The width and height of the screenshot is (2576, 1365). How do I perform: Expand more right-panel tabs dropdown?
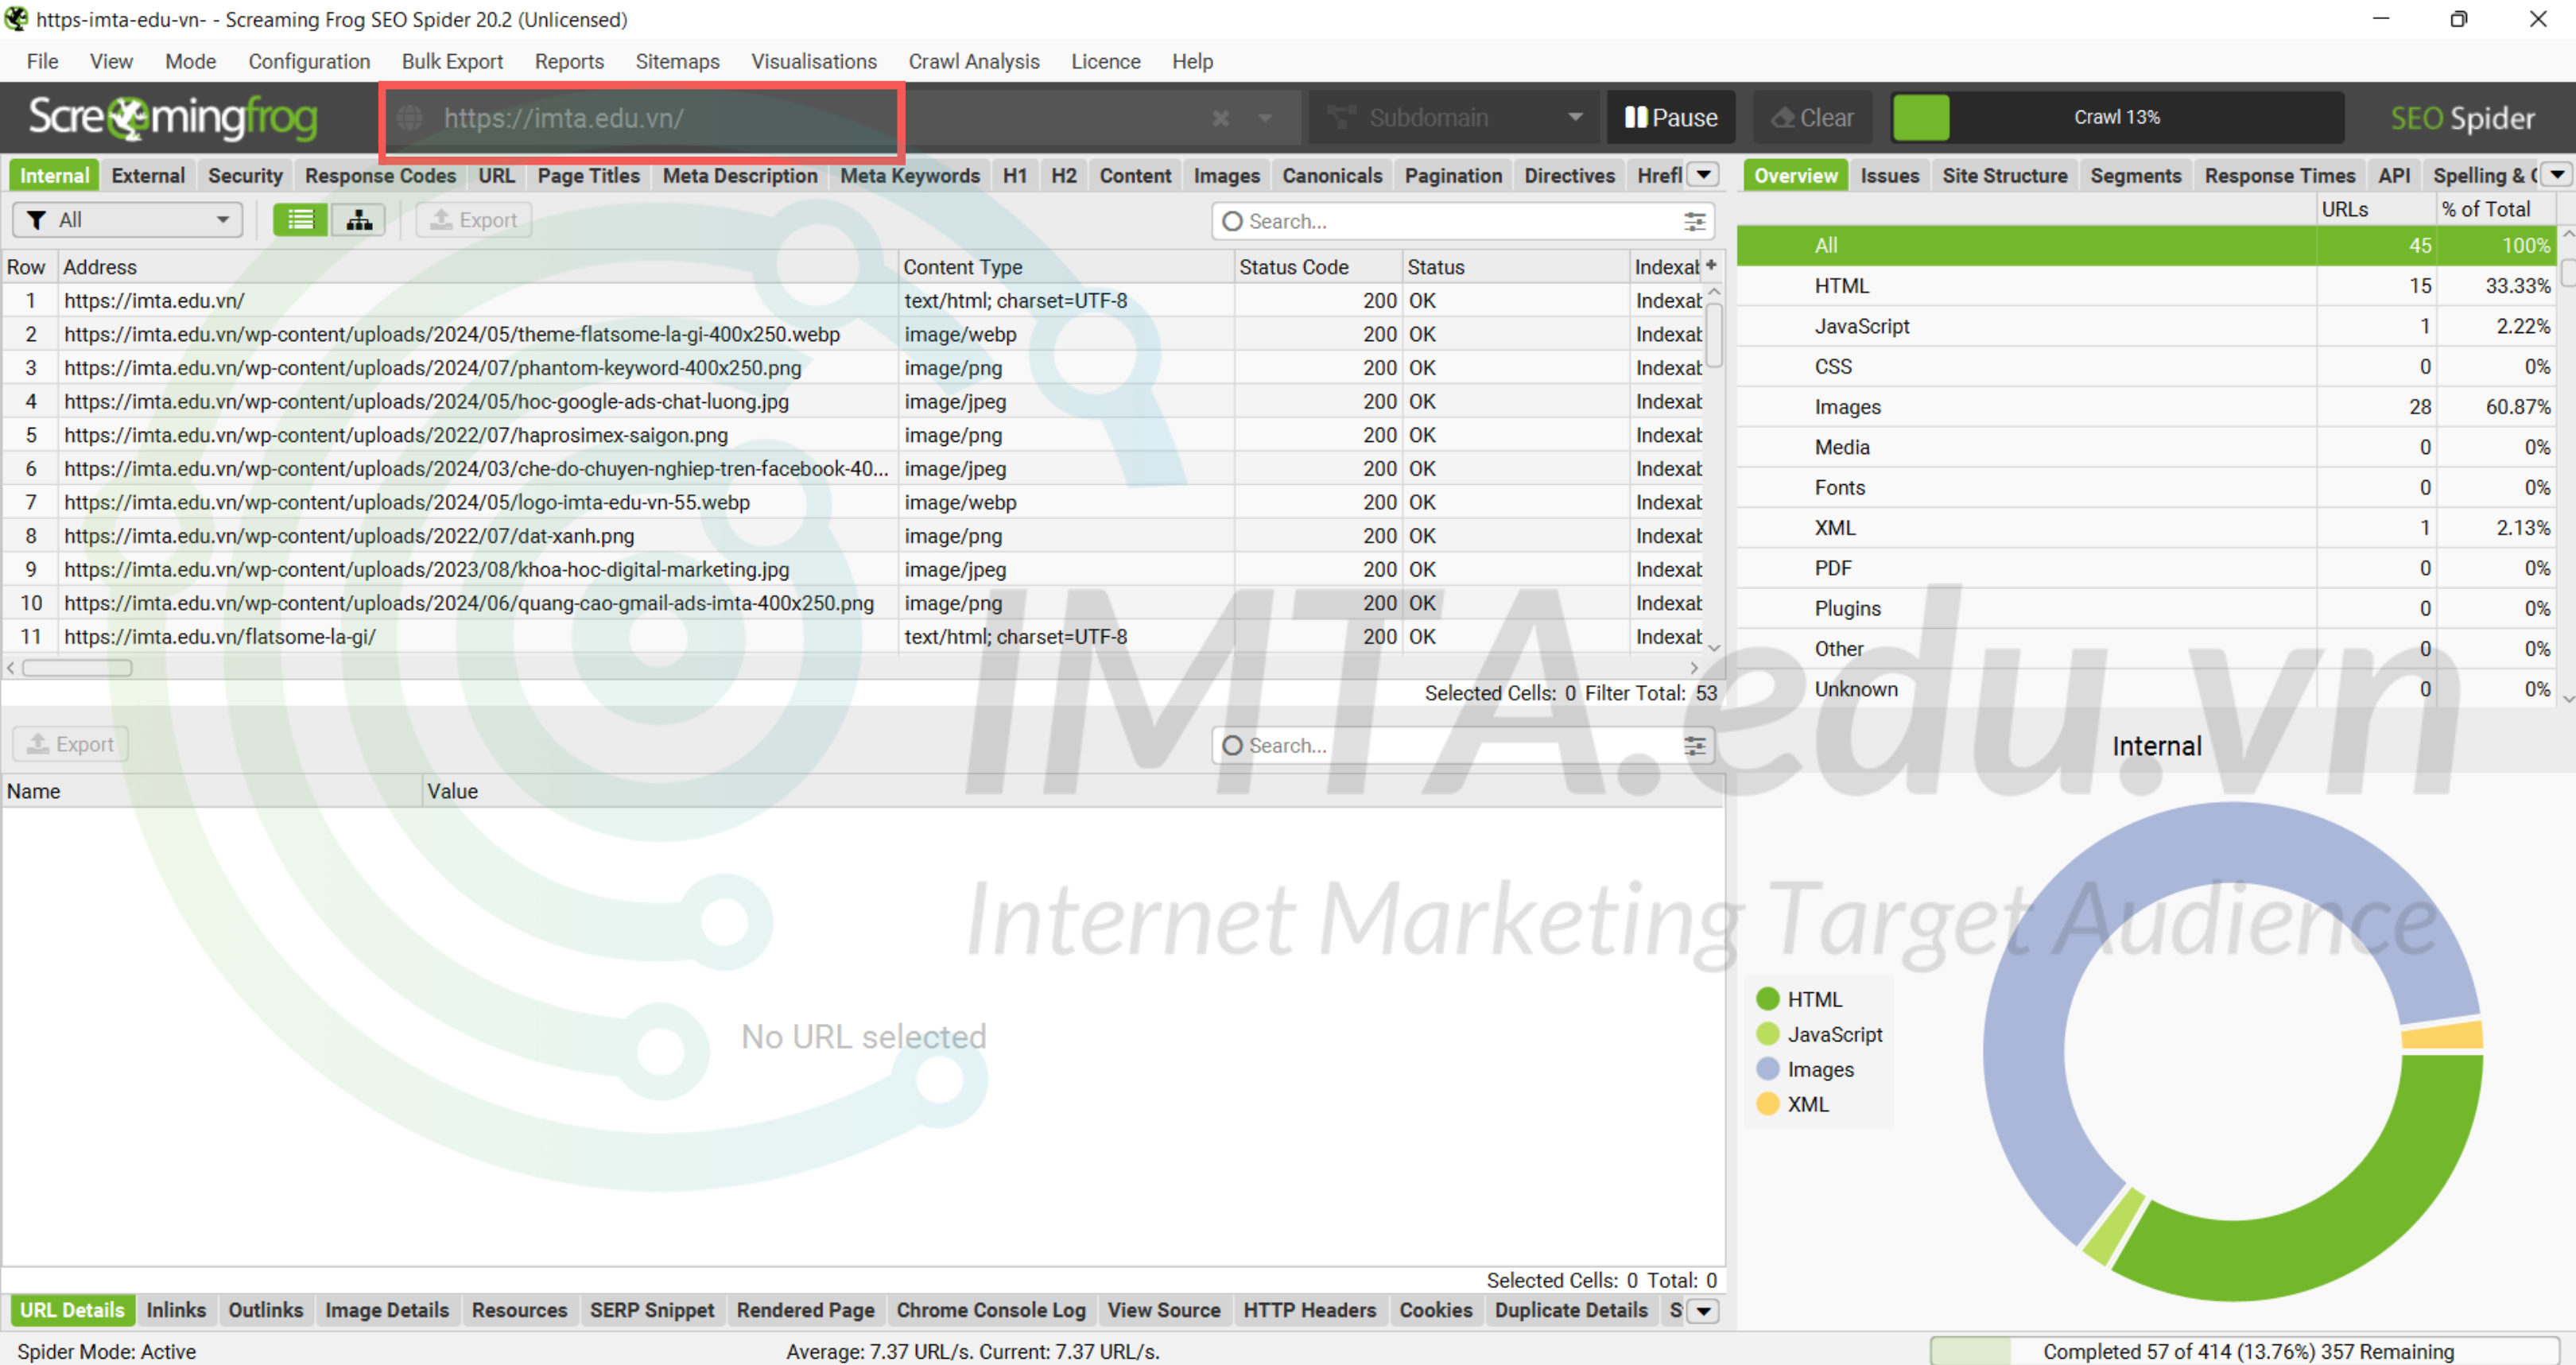(2557, 175)
